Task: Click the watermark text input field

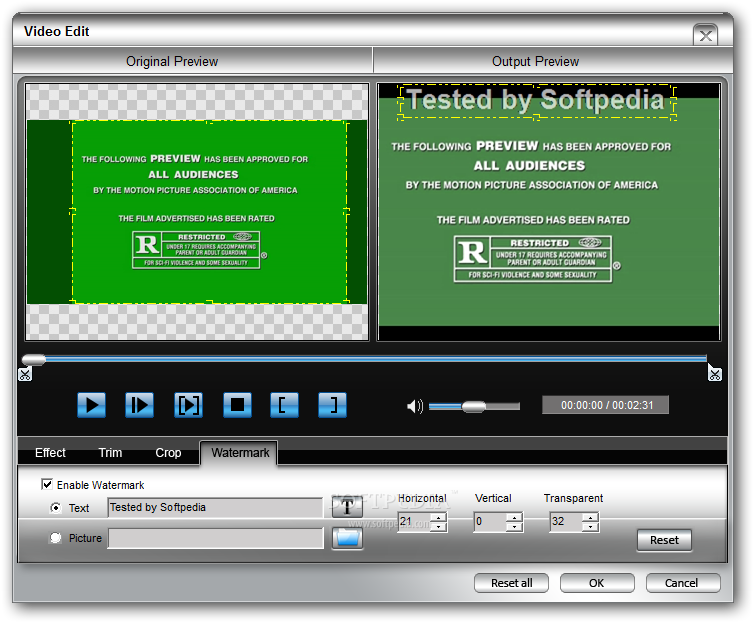Action: pos(215,508)
